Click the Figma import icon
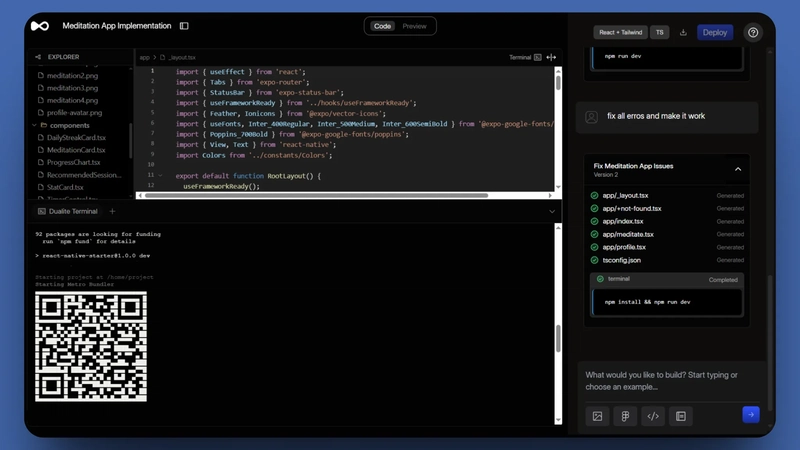Viewport: 800px width, 450px height. coord(625,416)
